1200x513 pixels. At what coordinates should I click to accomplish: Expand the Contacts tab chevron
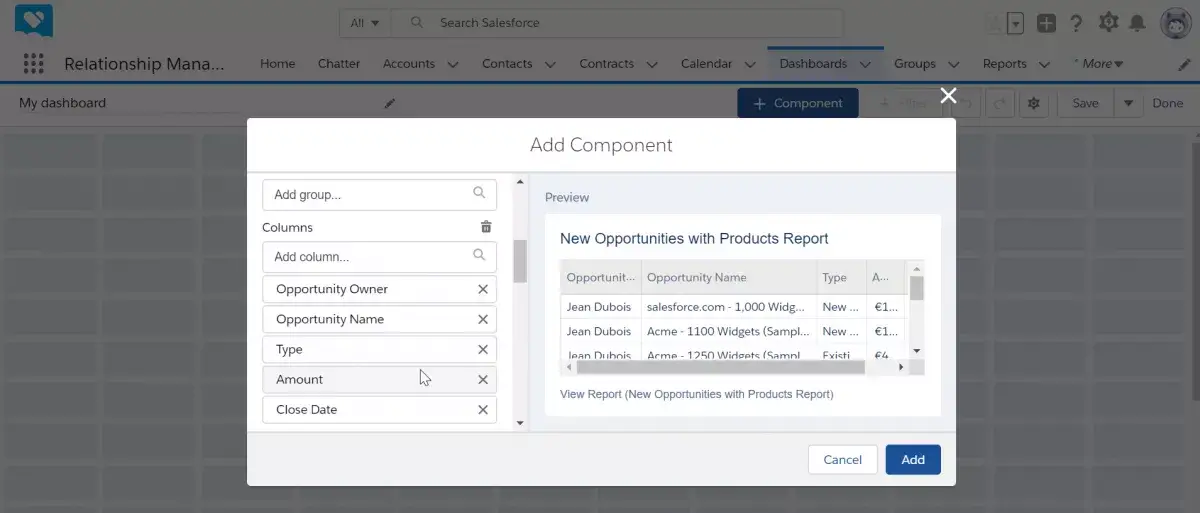[550, 64]
